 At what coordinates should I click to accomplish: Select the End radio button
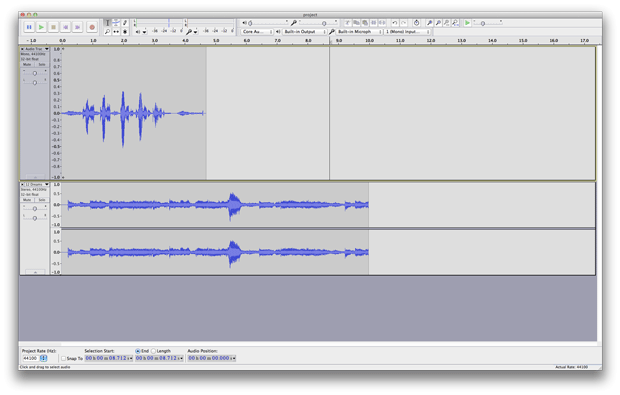[x=138, y=351]
